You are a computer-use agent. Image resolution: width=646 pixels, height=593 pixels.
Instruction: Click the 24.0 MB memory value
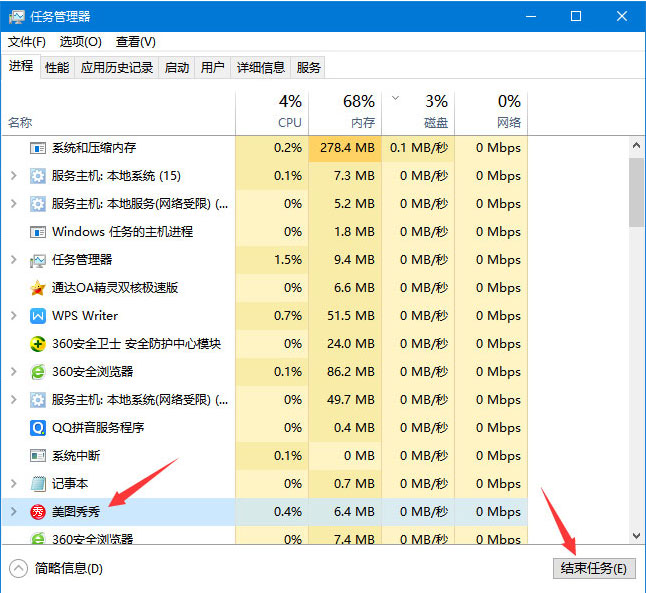[351, 344]
